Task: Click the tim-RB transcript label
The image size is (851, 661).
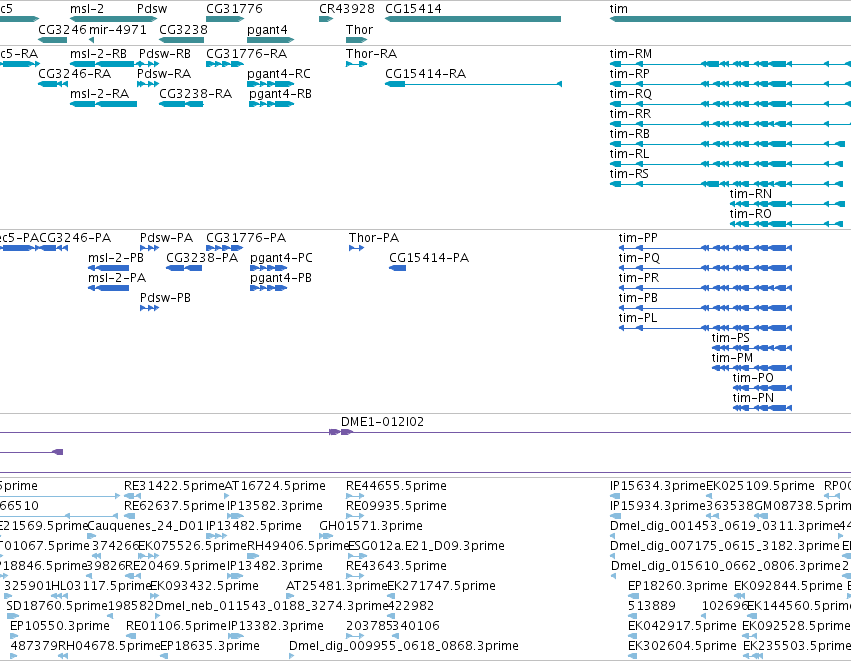Action: tap(630, 134)
